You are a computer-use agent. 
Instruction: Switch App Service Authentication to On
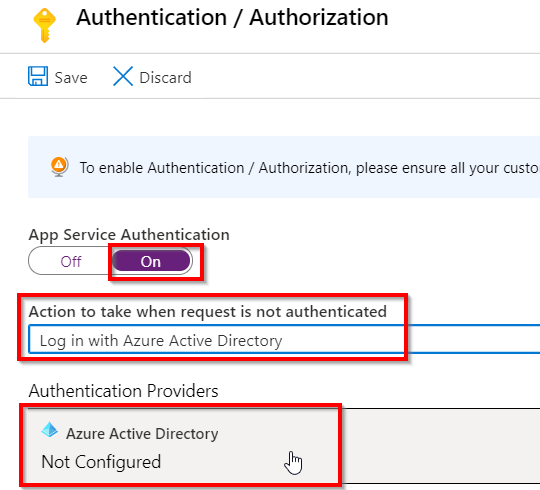pos(151,261)
